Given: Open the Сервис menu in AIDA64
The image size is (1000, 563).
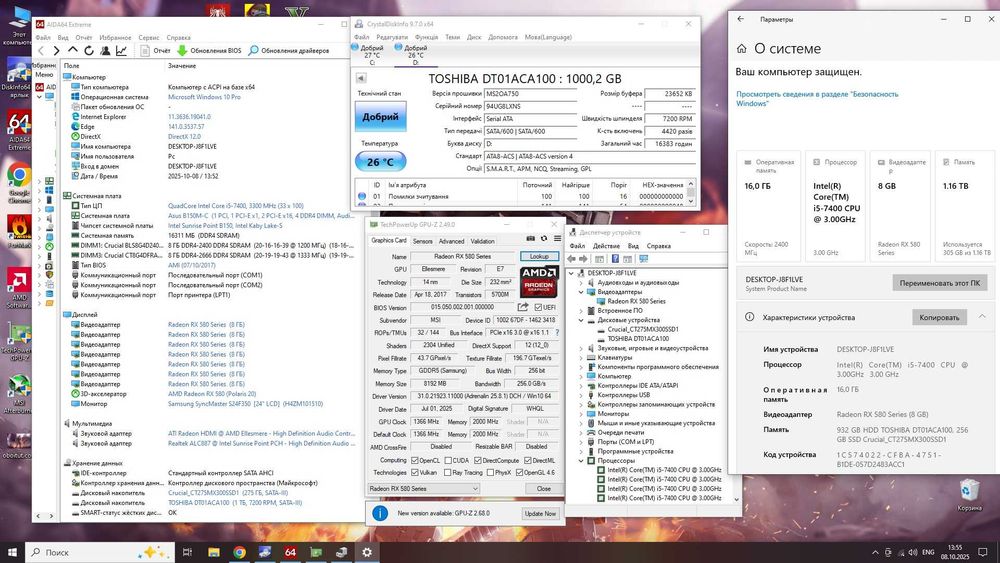Looking at the screenshot, I should pos(149,38).
